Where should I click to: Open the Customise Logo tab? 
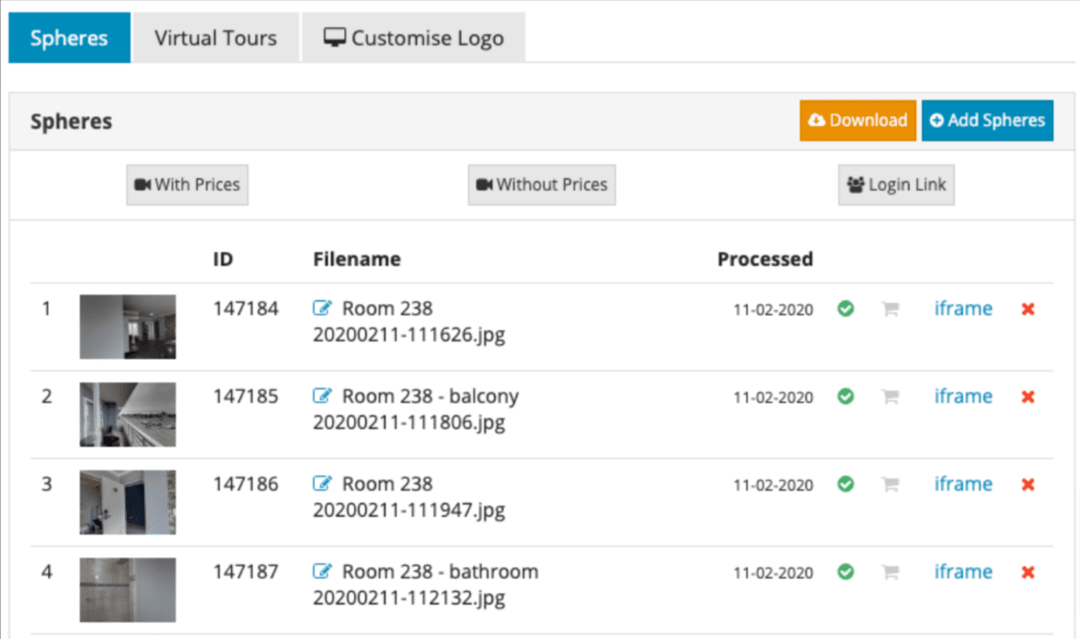point(413,37)
